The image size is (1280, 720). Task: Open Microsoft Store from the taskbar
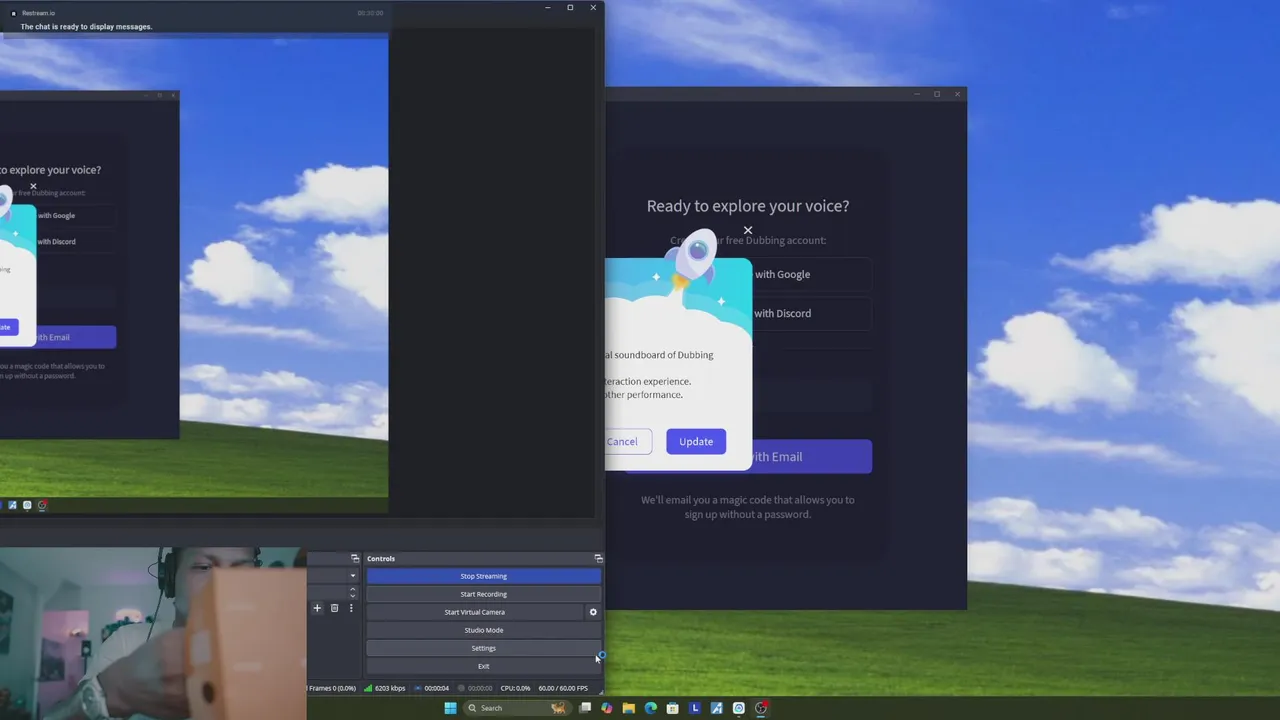[x=673, y=708]
